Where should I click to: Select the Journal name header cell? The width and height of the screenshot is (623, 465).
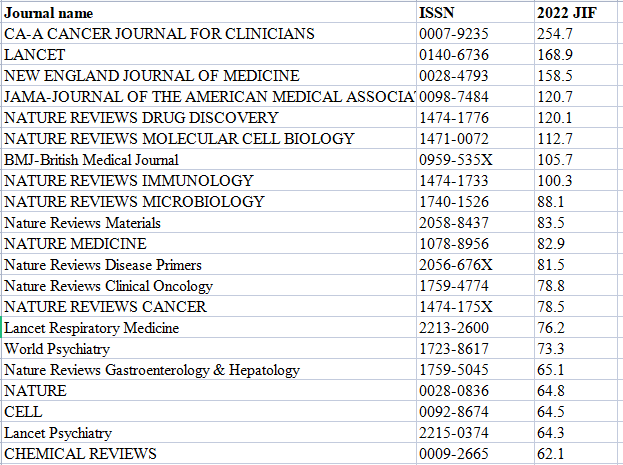209,13
